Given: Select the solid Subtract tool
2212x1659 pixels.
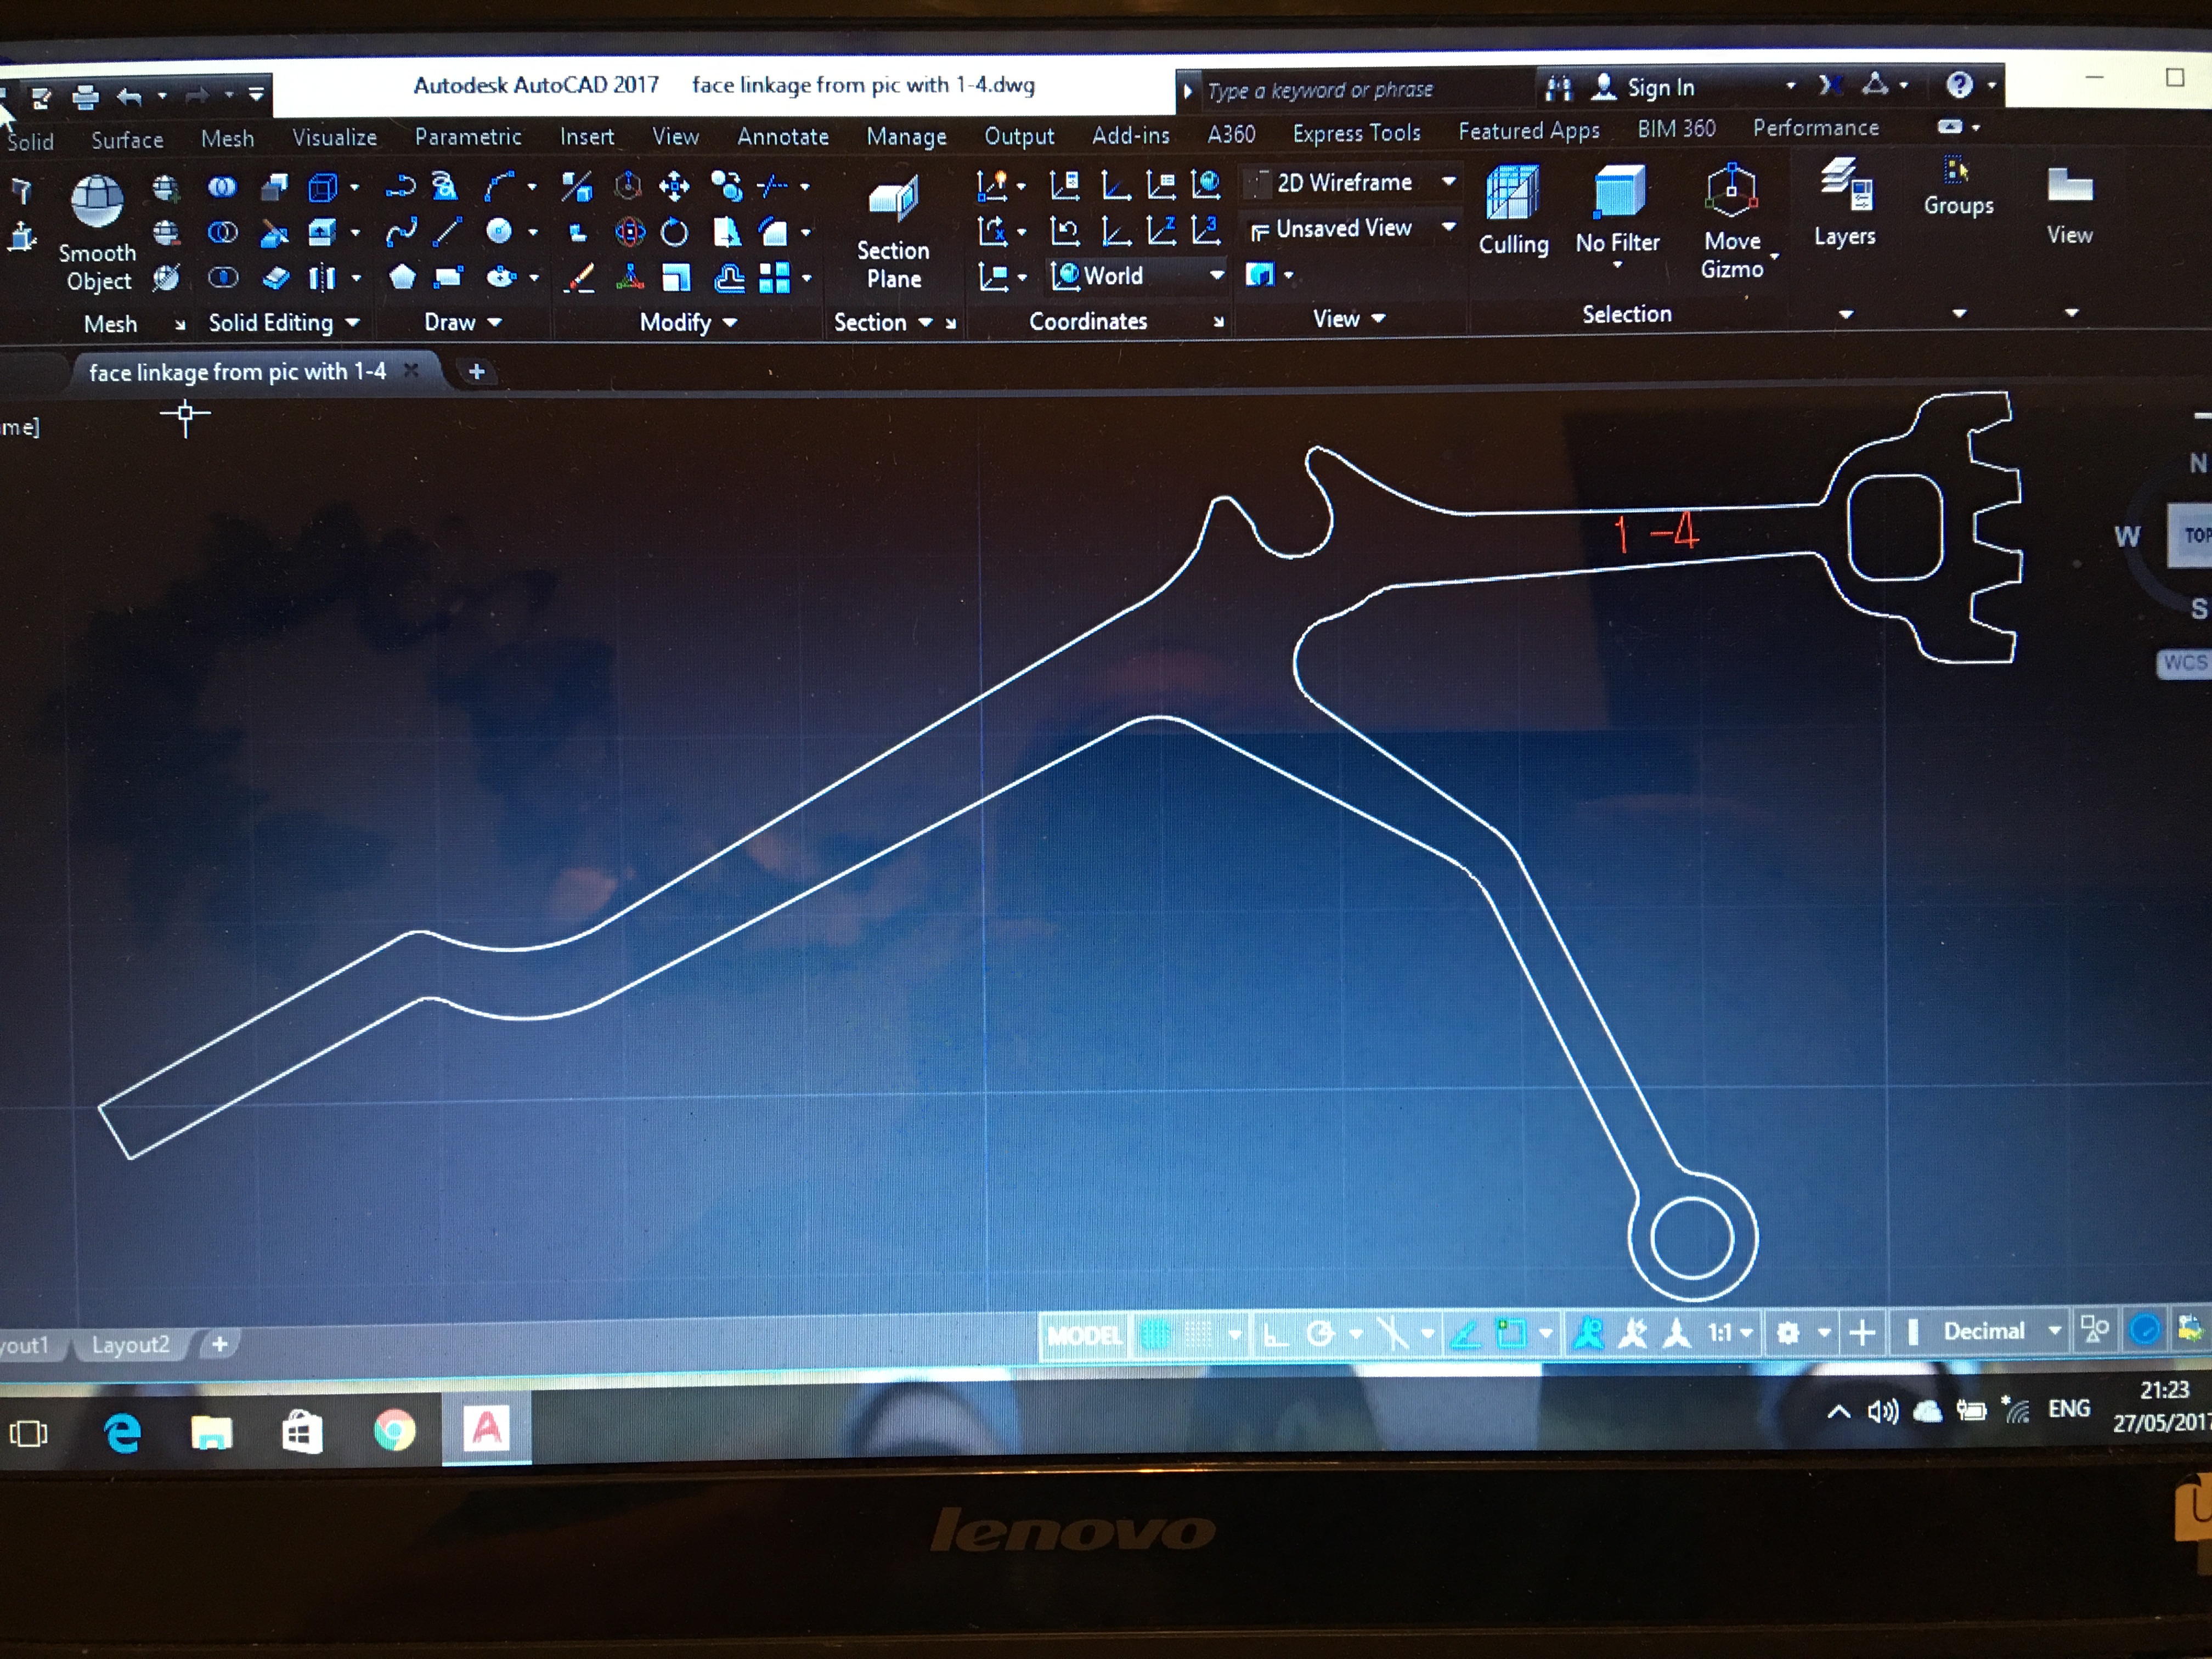Looking at the screenshot, I should coord(222,233).
